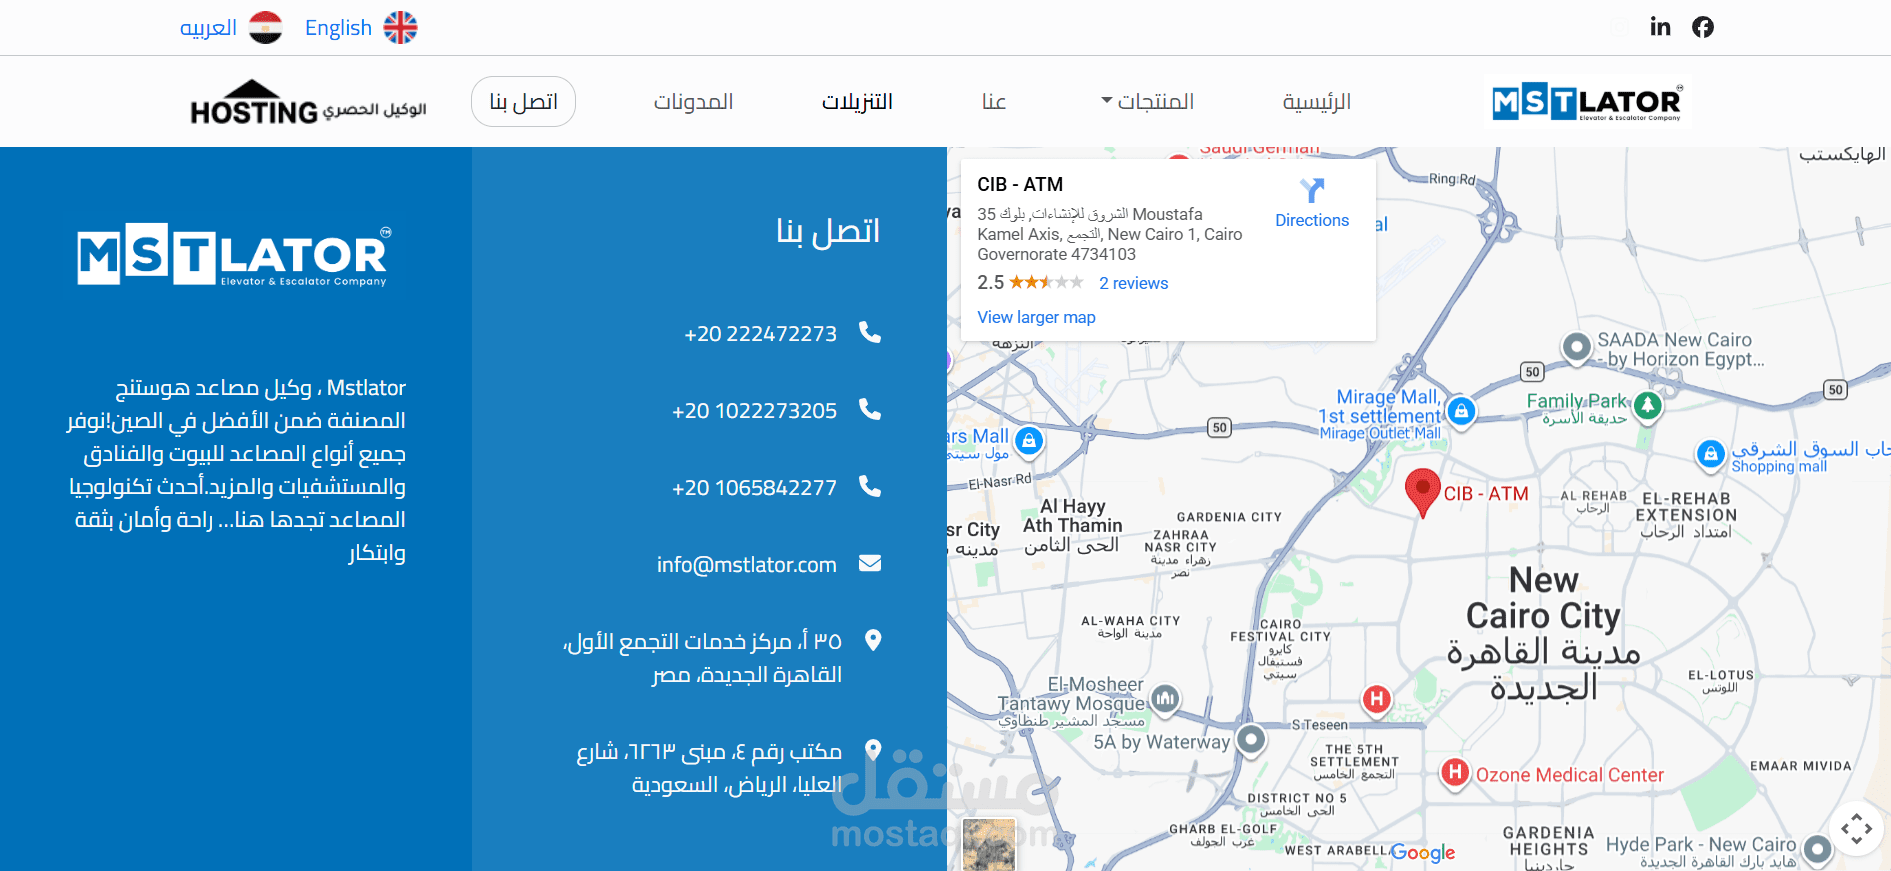Open the Facebook icon in top bar

click(1703, 27)
